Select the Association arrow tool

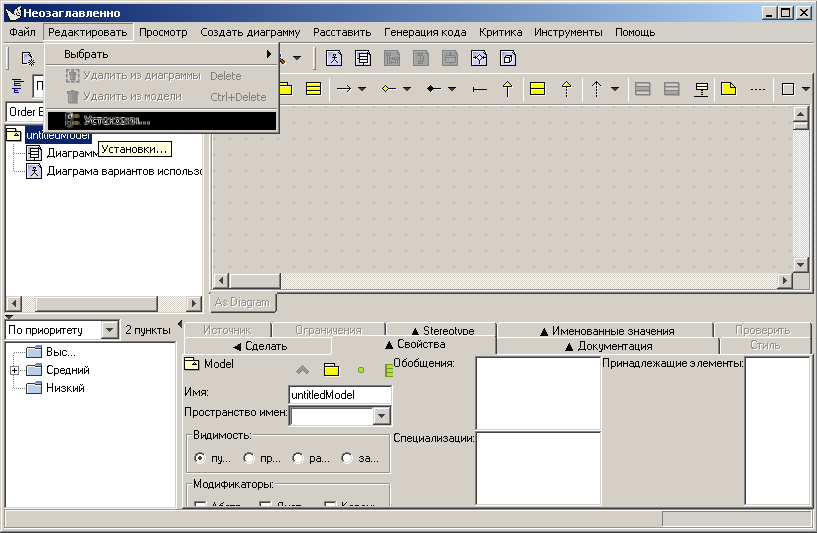point(344,89)
